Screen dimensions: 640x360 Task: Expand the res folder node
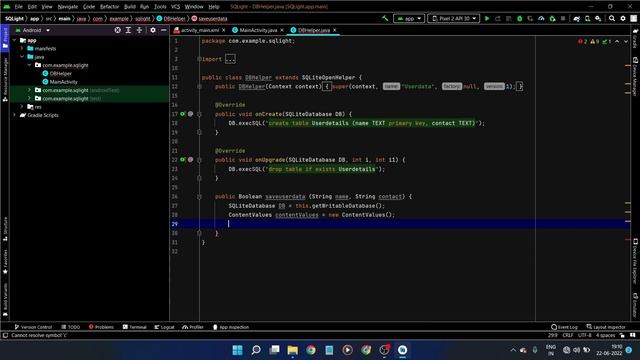point(22,107)
